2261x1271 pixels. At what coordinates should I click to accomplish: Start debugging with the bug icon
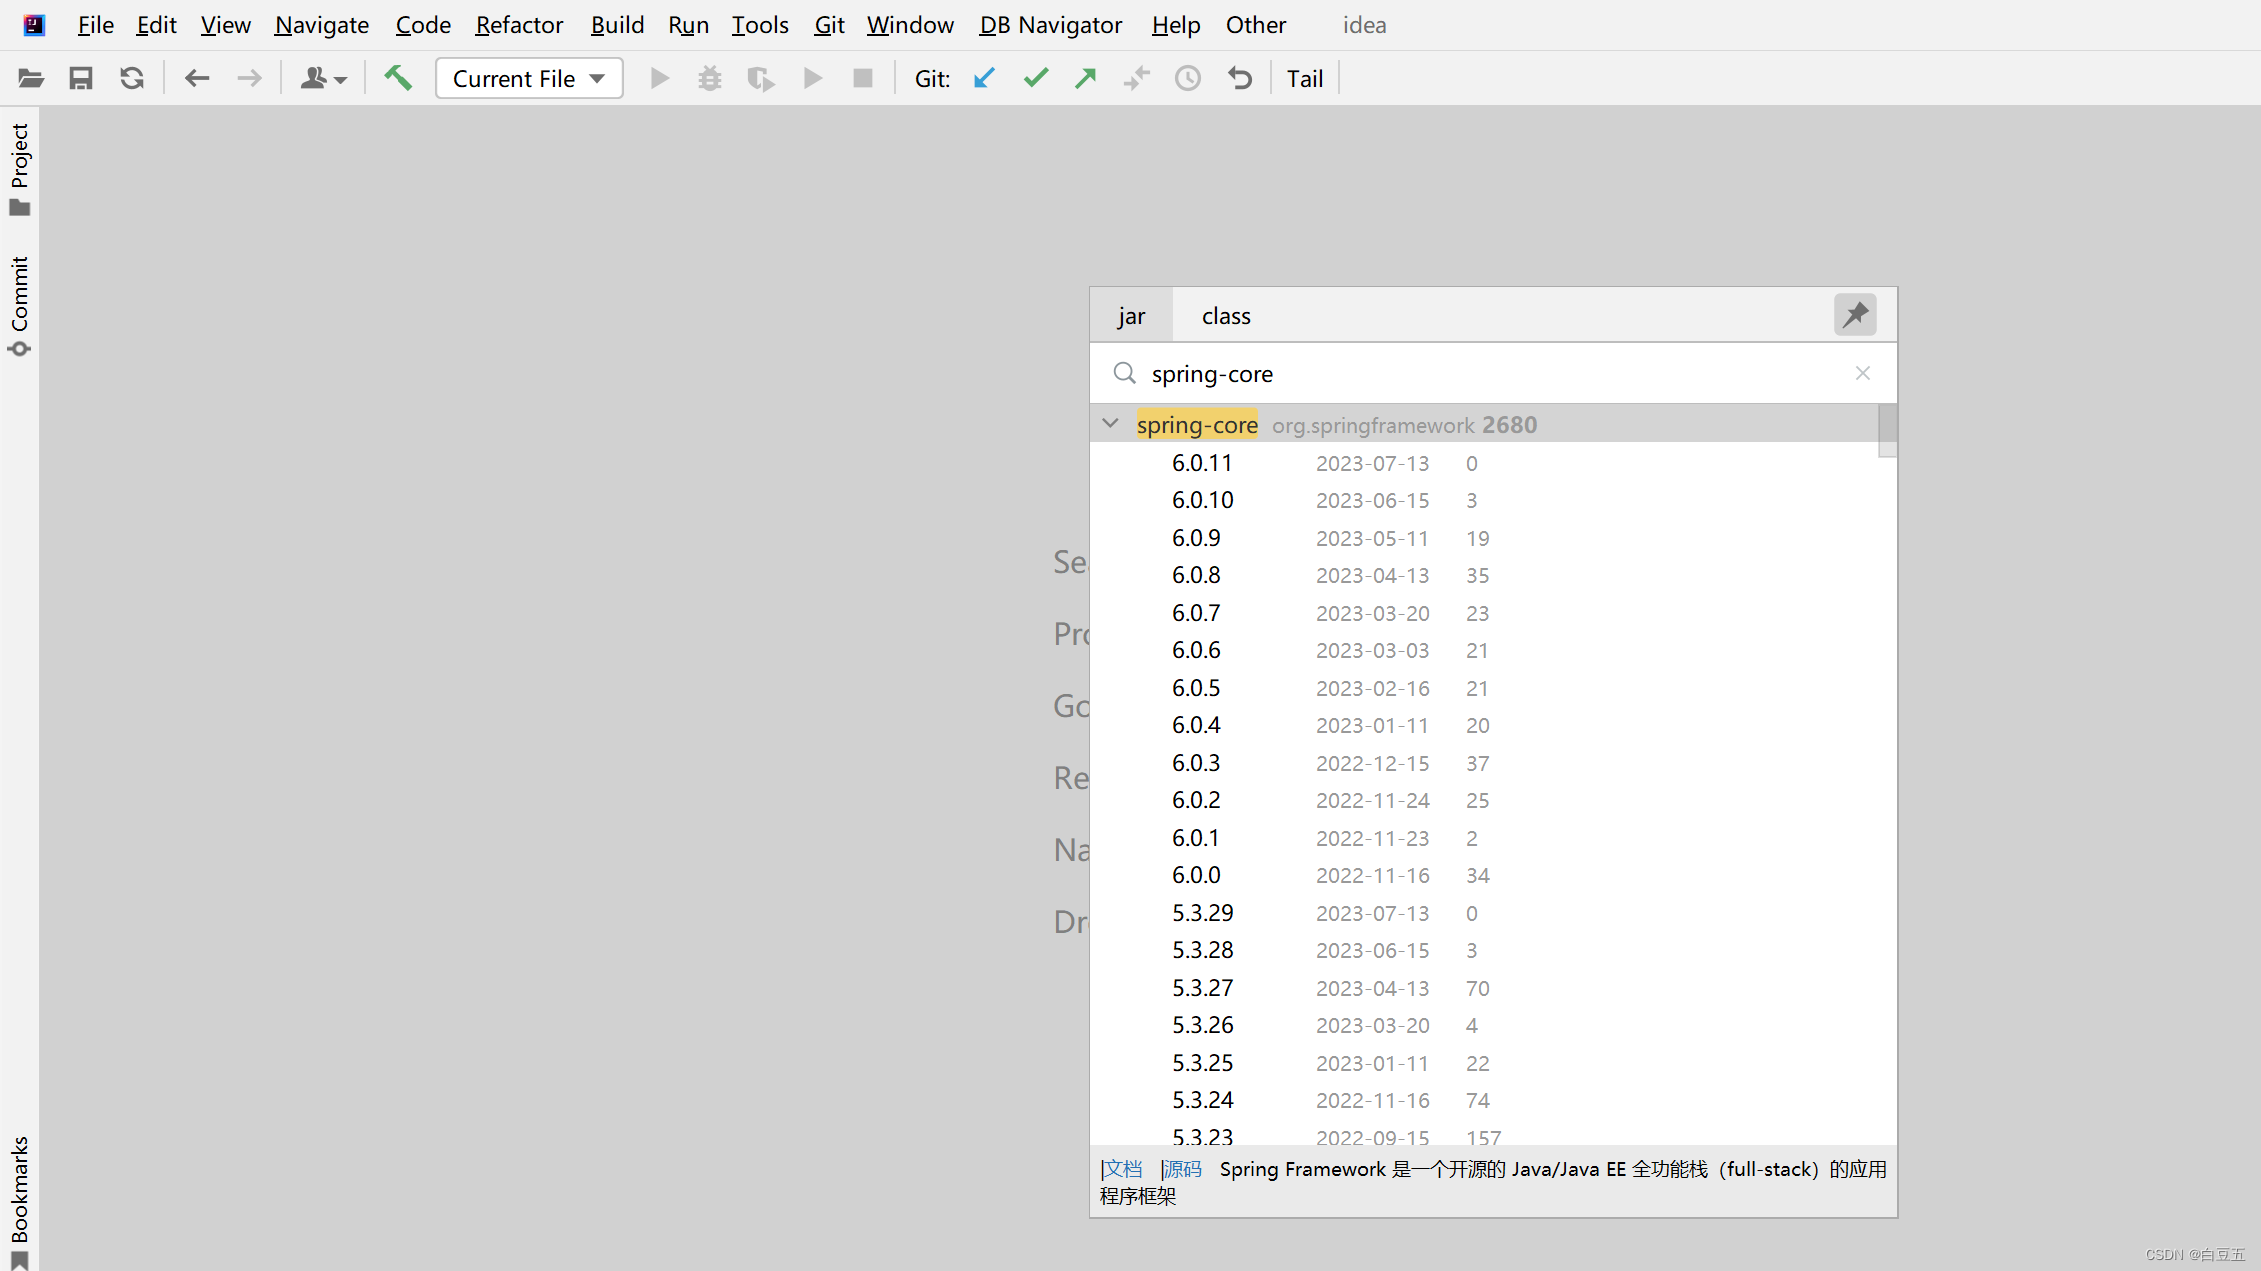(x=710, y=78)
